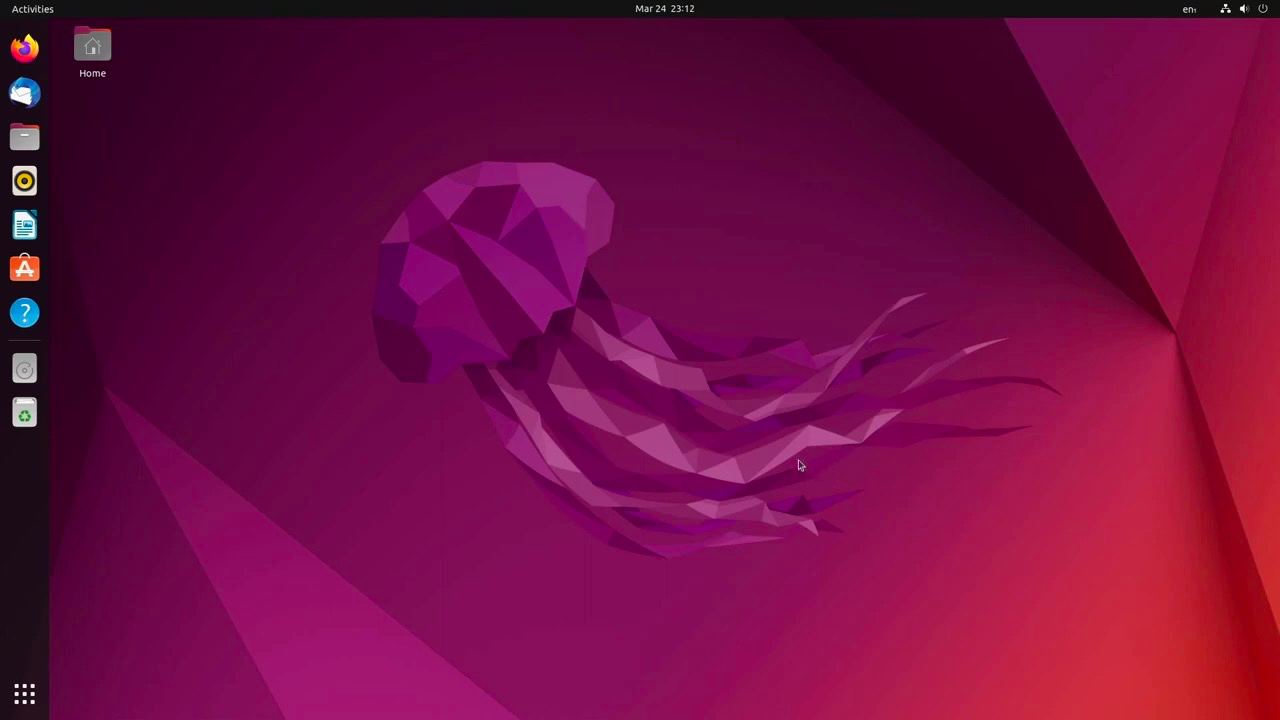
Task: Open the keyboard input language indicator
Action: pos(1189,9)
